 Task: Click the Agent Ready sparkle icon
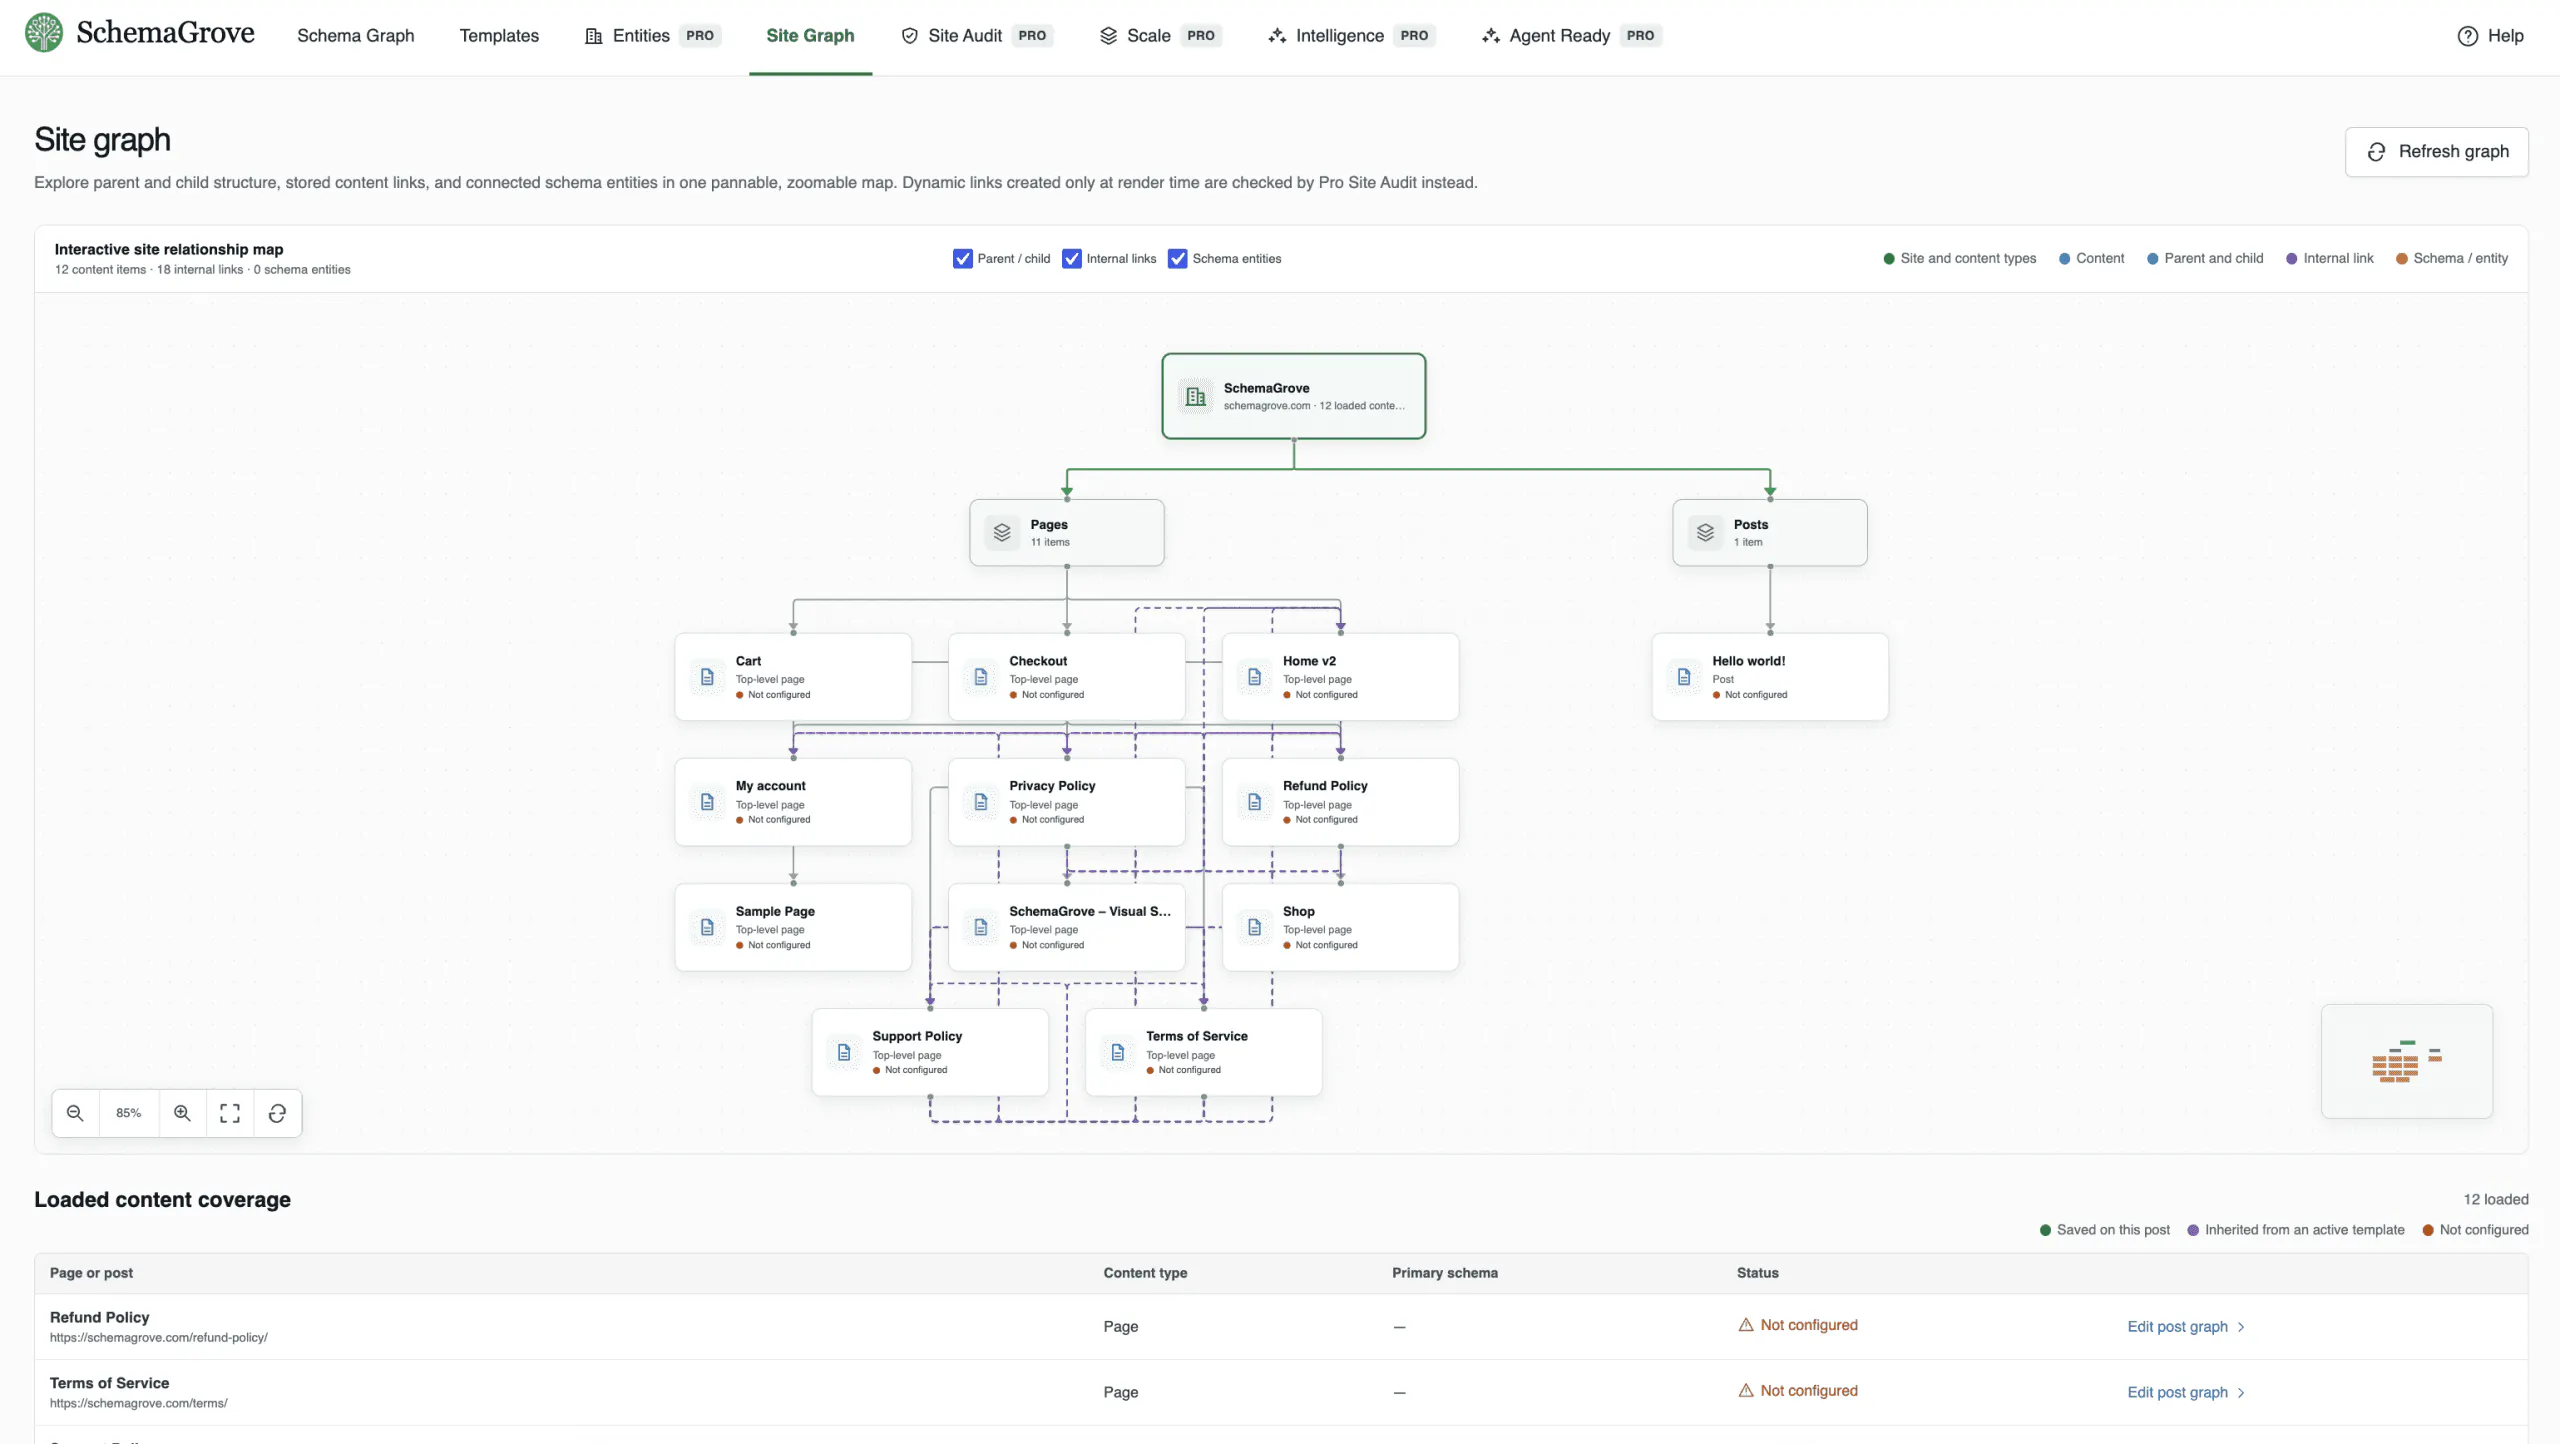pyautogui.click(x=1491, y=36)
